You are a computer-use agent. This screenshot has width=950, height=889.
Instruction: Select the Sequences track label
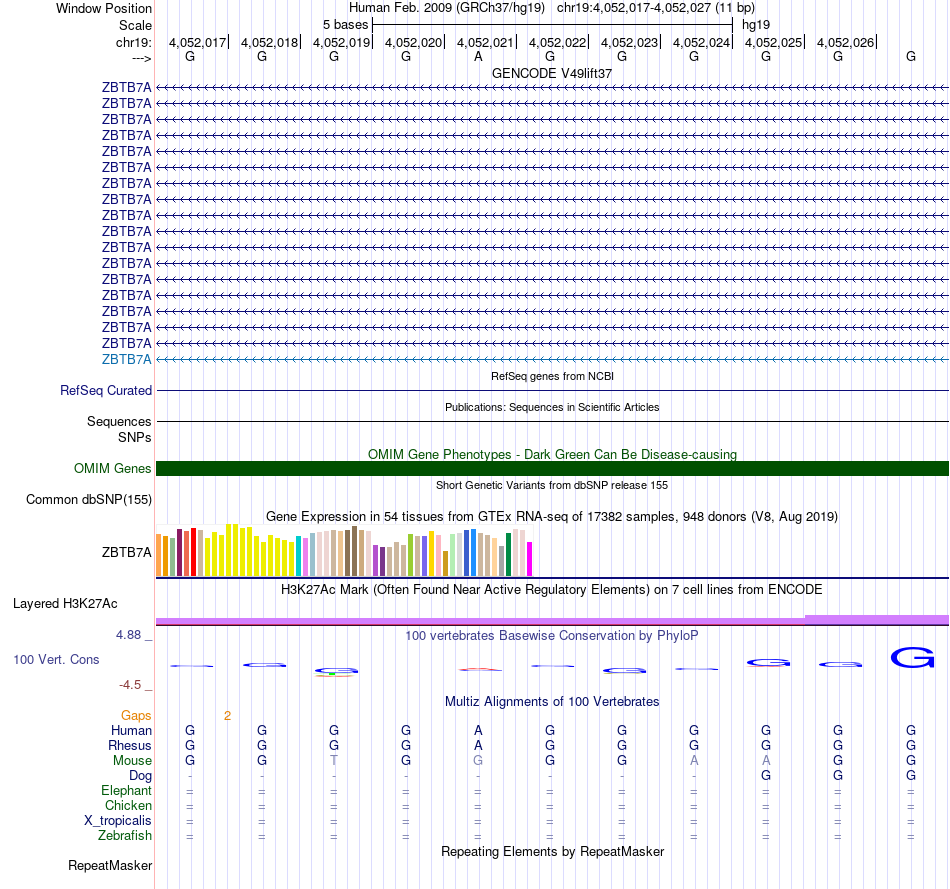click(x=119, y=421)
